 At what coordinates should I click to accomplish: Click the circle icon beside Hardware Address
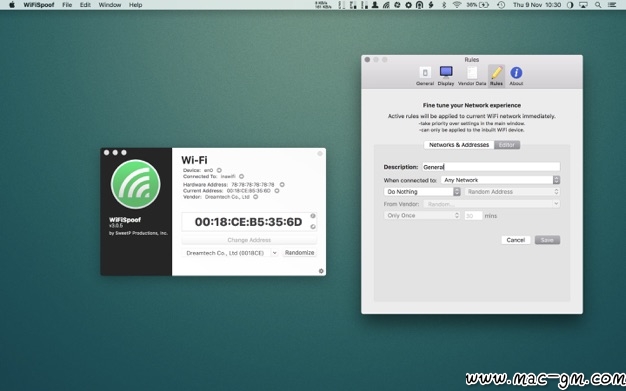[x=282, y=185]
